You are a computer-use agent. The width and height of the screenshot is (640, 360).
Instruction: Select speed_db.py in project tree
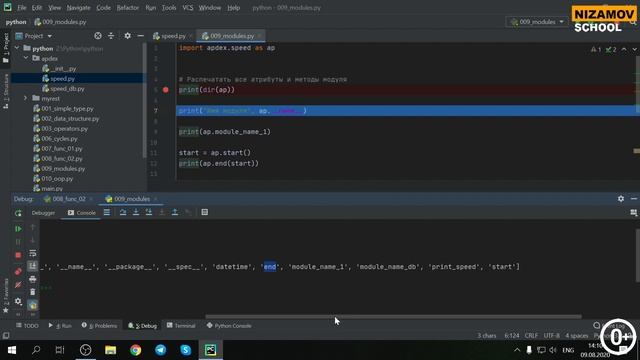tap(67, 89)
